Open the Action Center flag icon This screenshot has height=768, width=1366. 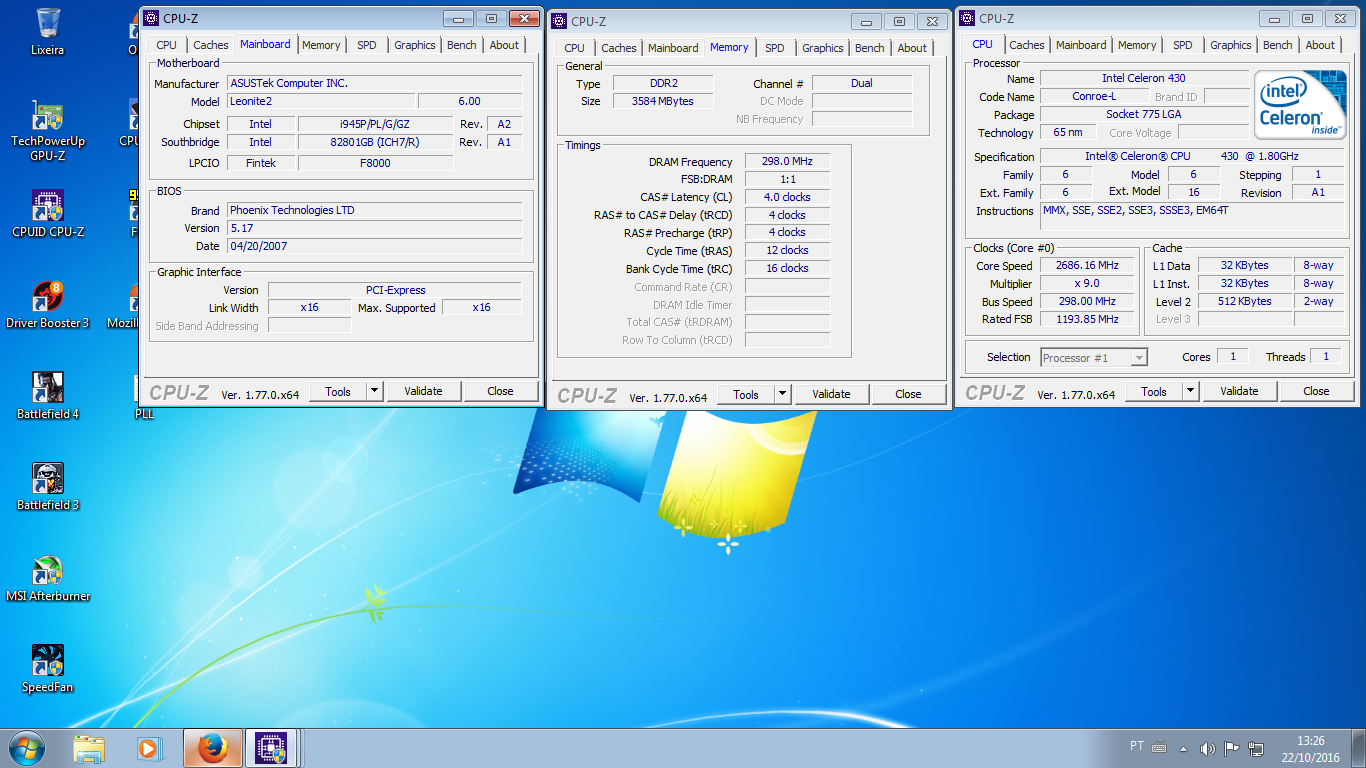[1232, 748]
